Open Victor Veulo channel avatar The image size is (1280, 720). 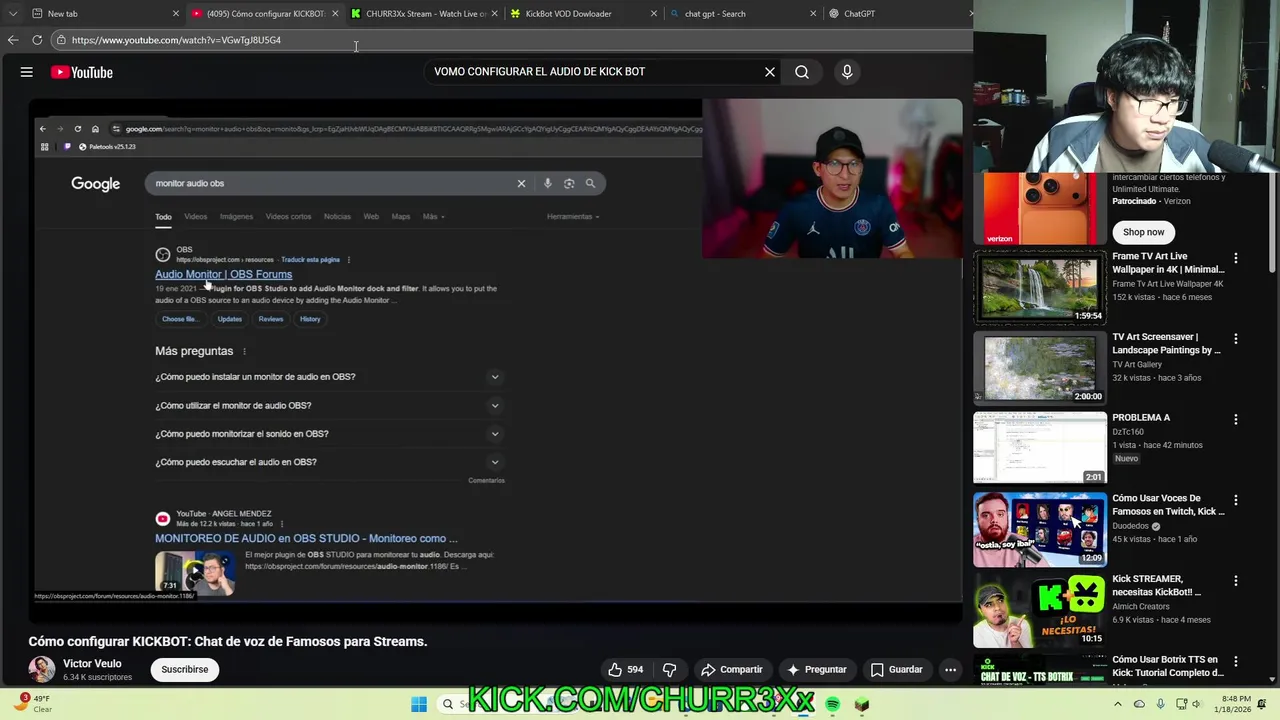tap(42, 669)
